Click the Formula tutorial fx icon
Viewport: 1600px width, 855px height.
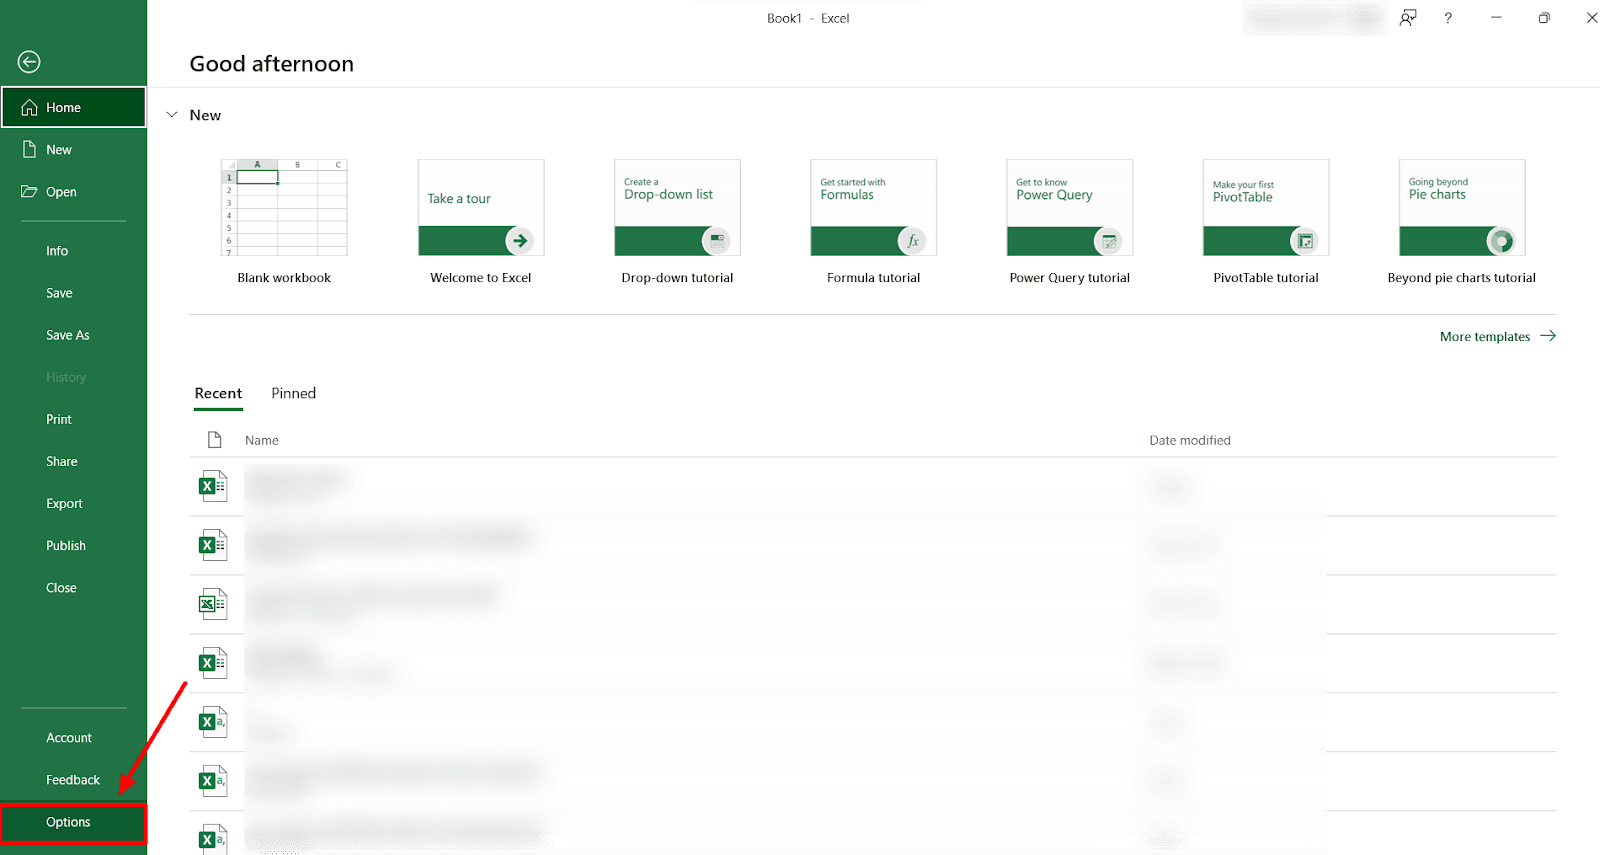click(x=912, y=241)
